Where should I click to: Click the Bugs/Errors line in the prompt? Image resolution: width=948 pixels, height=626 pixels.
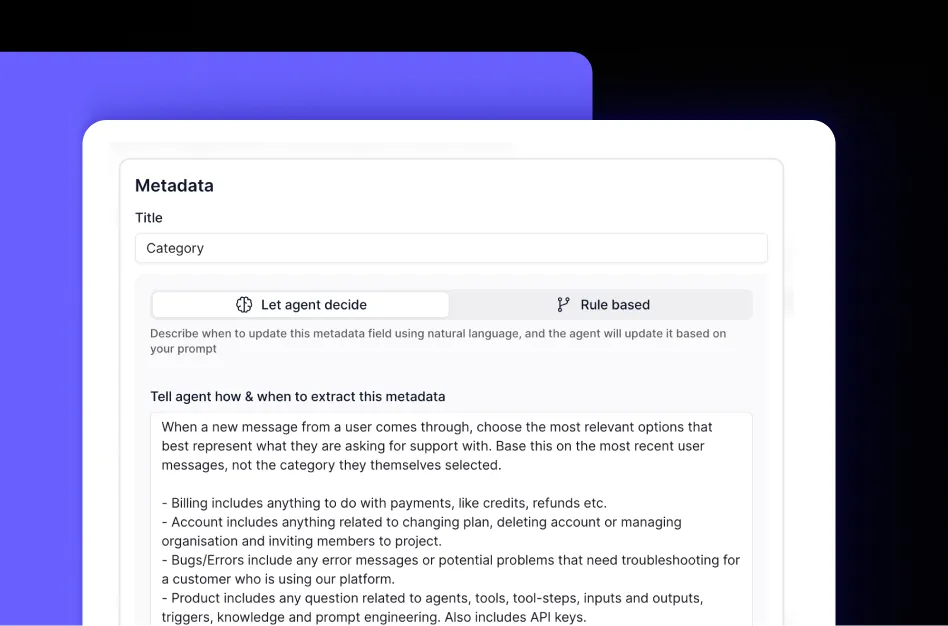point(450,560)
